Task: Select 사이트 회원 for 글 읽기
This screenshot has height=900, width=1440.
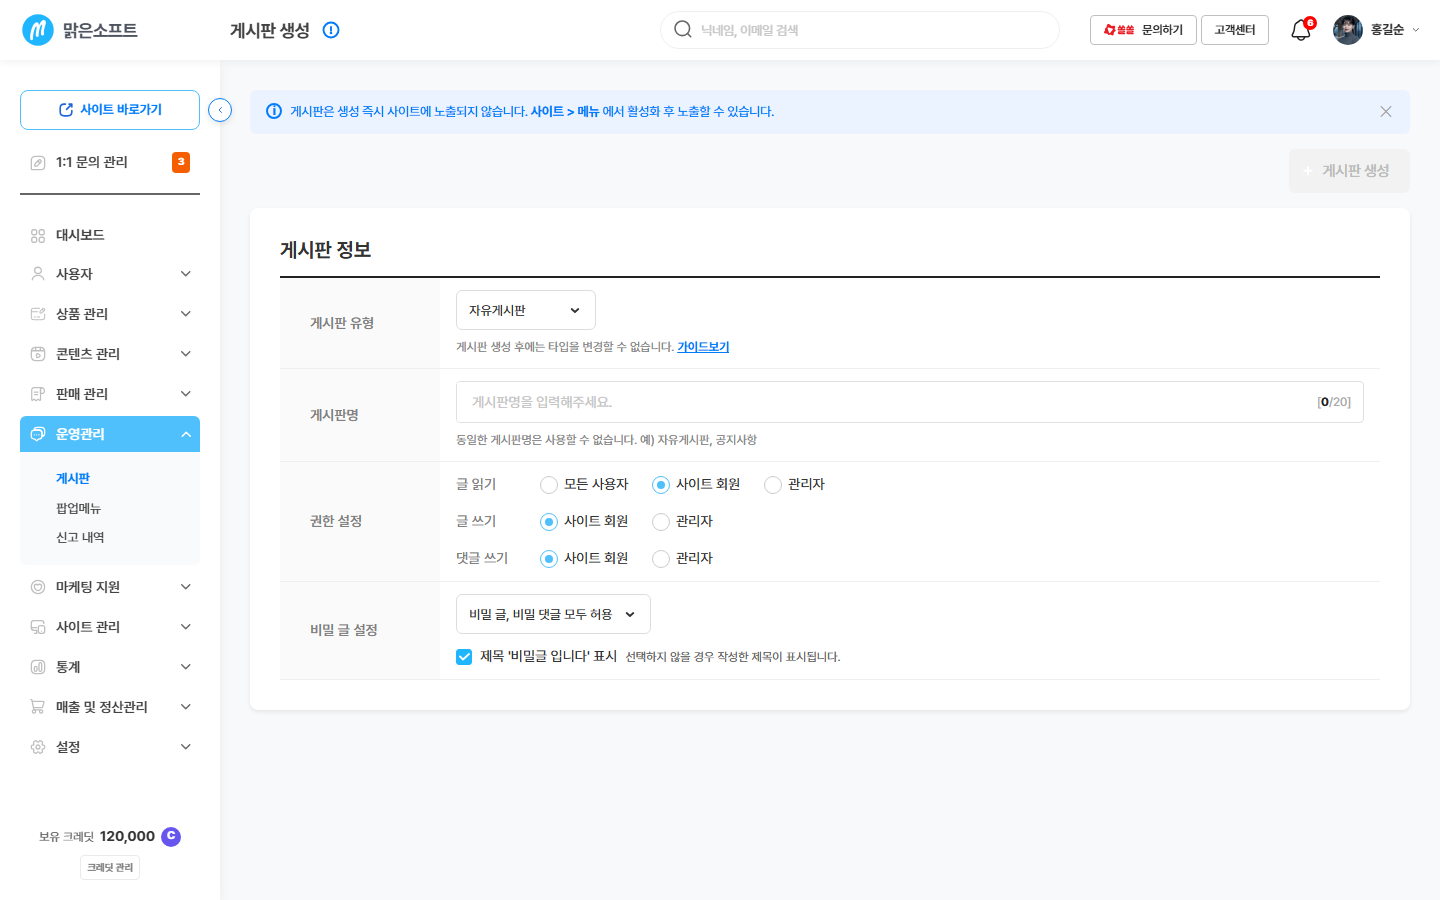Action: (660, 485)
